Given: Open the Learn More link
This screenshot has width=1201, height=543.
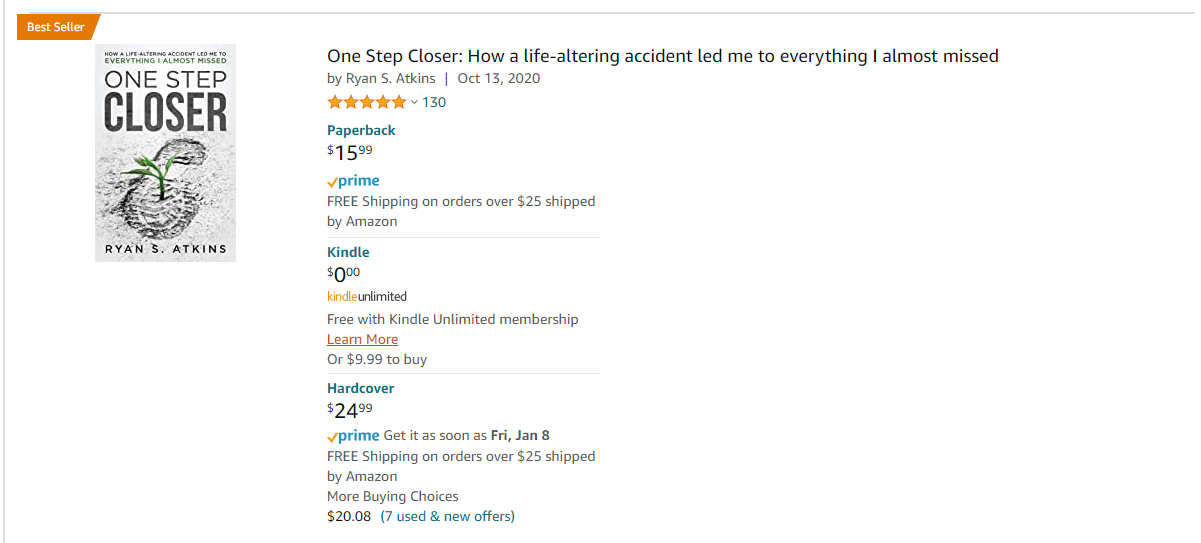Looking at the screenshot, I should click(362, 339).
